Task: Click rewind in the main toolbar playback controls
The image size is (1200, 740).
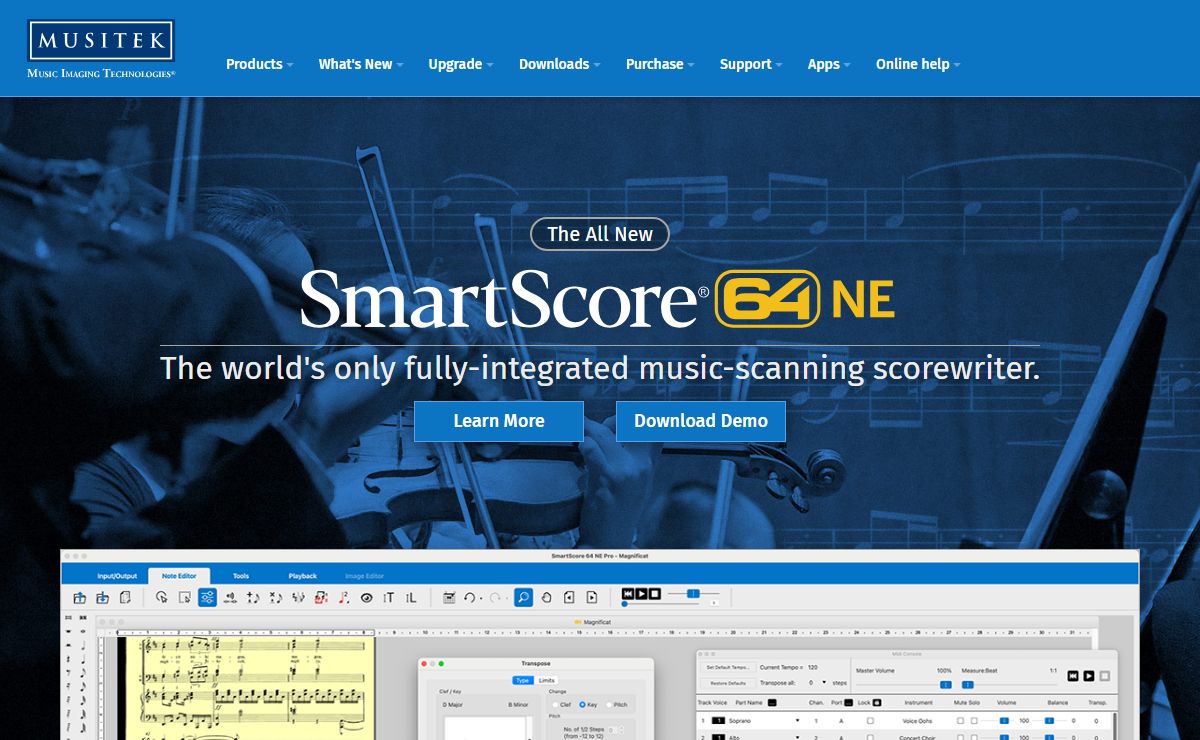Action: click(628, 594)
